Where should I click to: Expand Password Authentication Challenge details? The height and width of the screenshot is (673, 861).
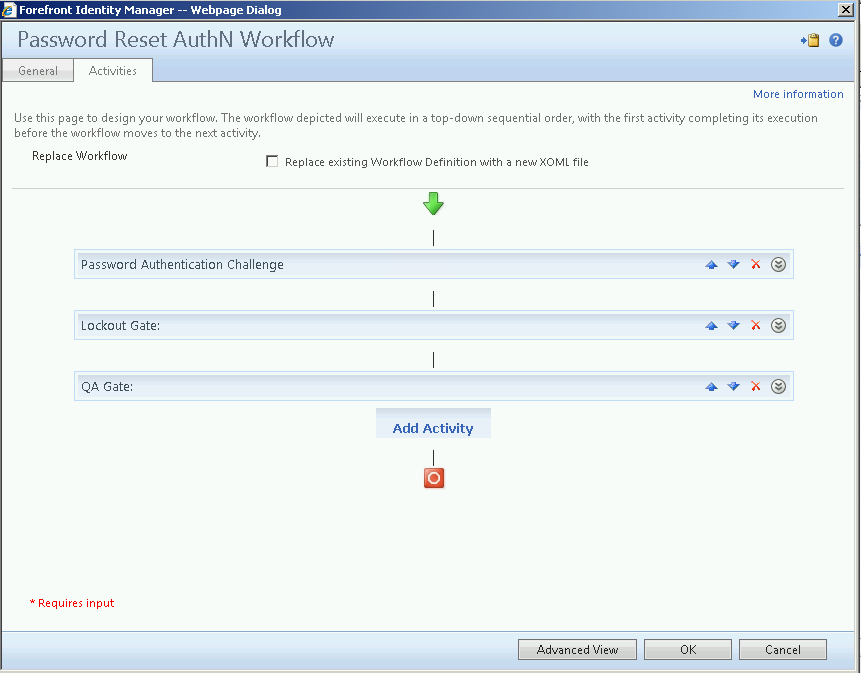pos(778,265)
